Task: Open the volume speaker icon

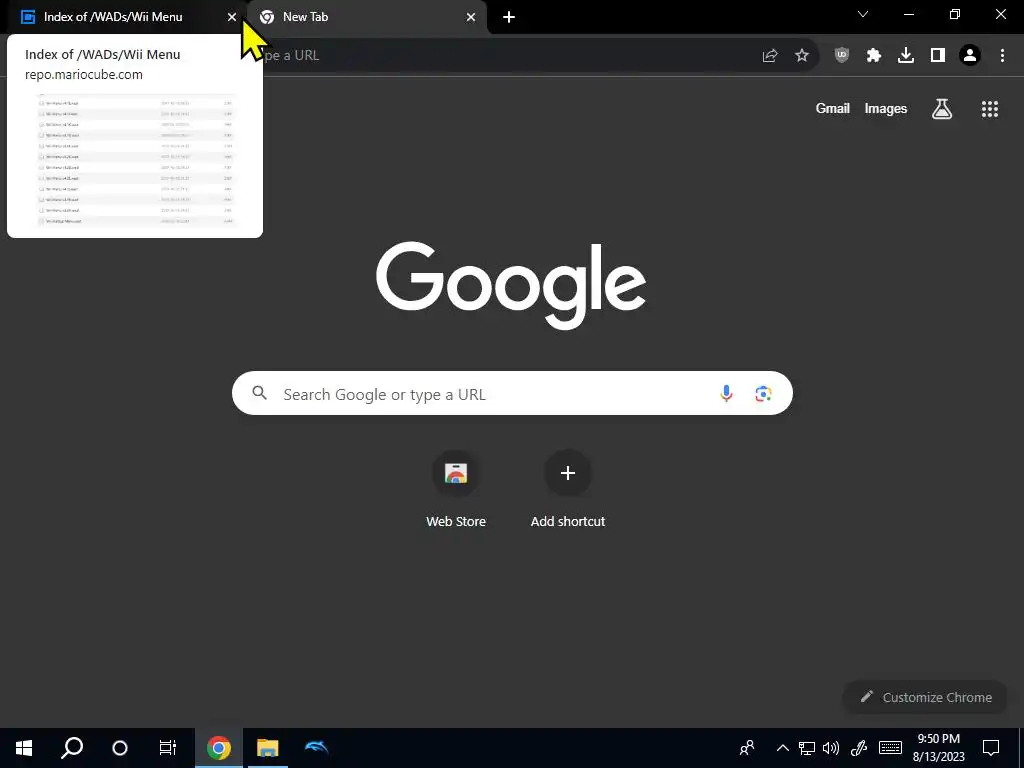Action: click(831, 748)
